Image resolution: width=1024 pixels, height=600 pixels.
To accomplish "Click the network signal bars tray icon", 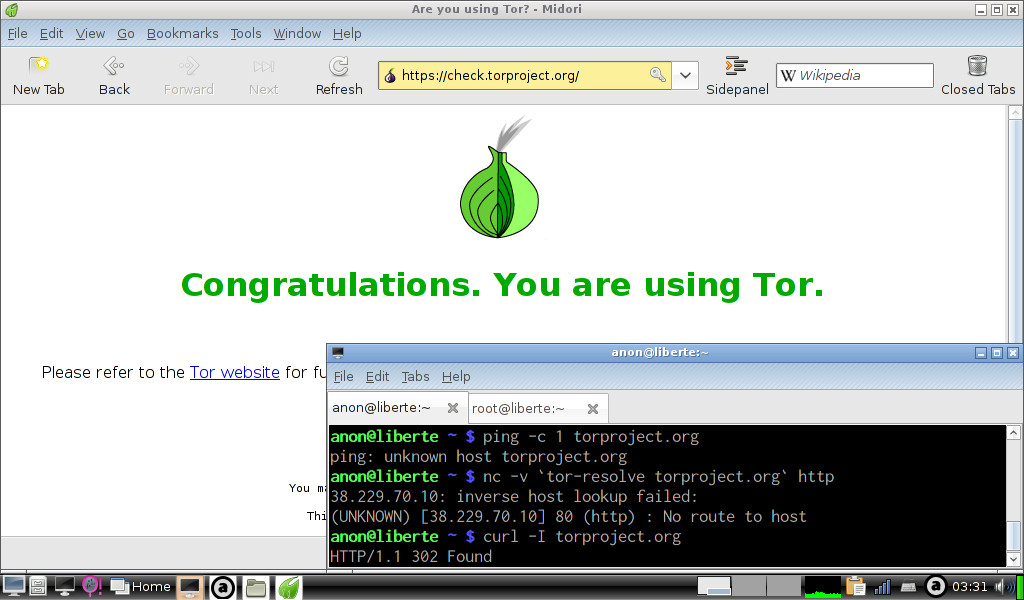I will click(x=882, y=587).
